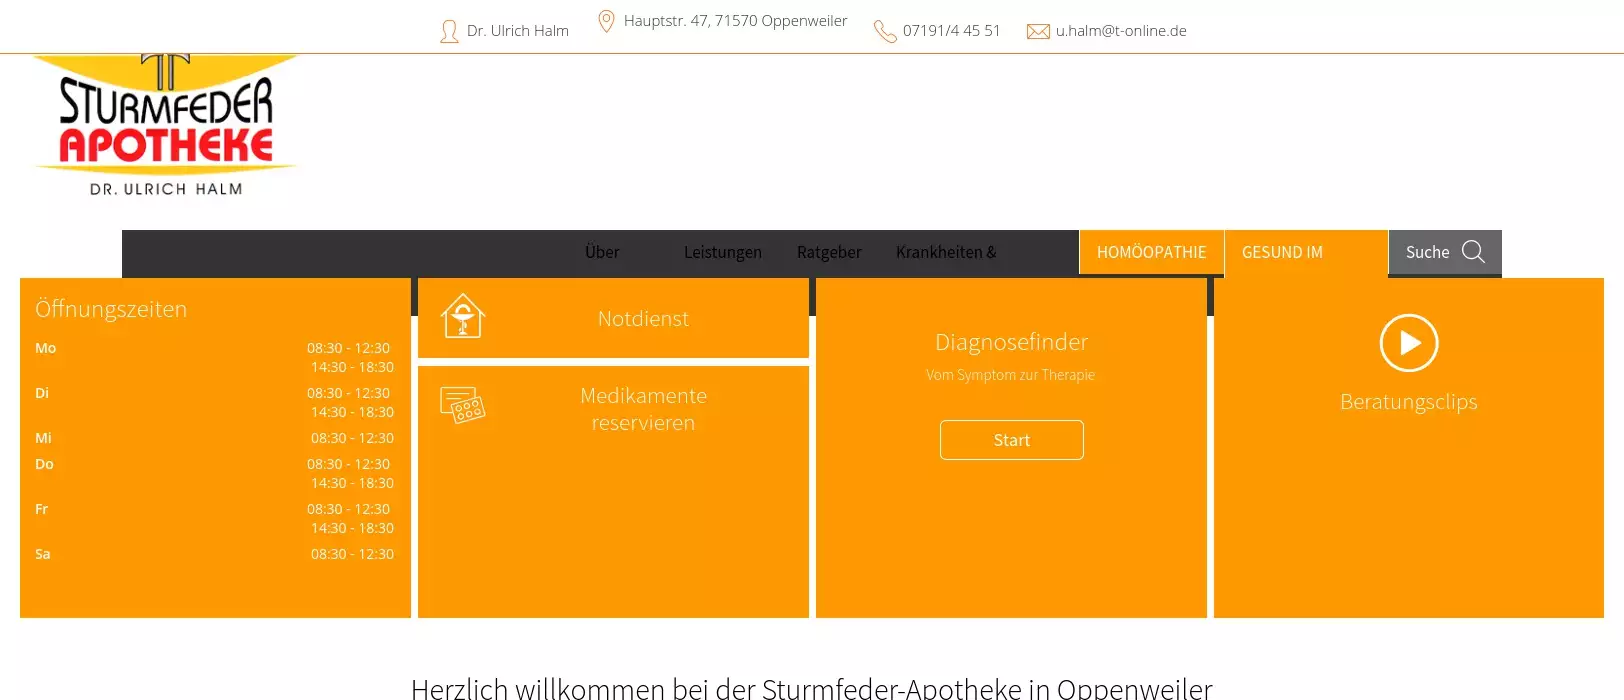Select the GESUND IM tab
Screen dimensions: 1624x700
(1282, 252)
